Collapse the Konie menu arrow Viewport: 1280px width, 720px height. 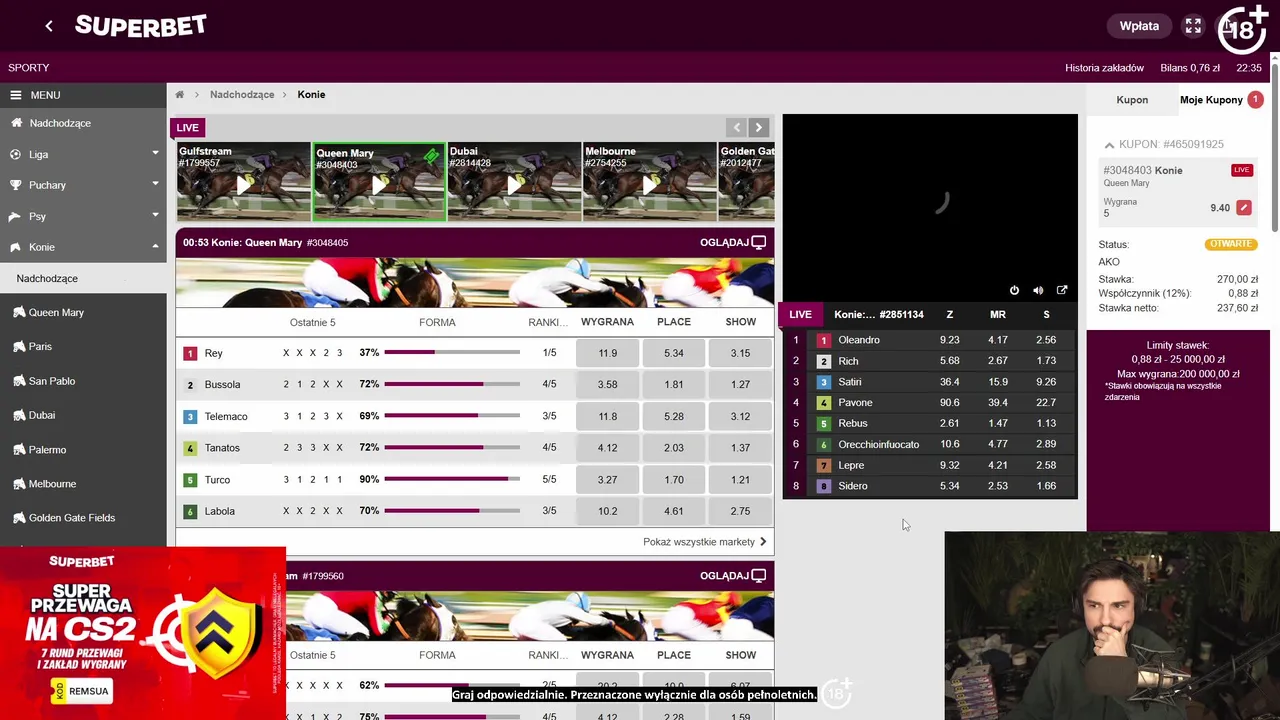point(155,246)
